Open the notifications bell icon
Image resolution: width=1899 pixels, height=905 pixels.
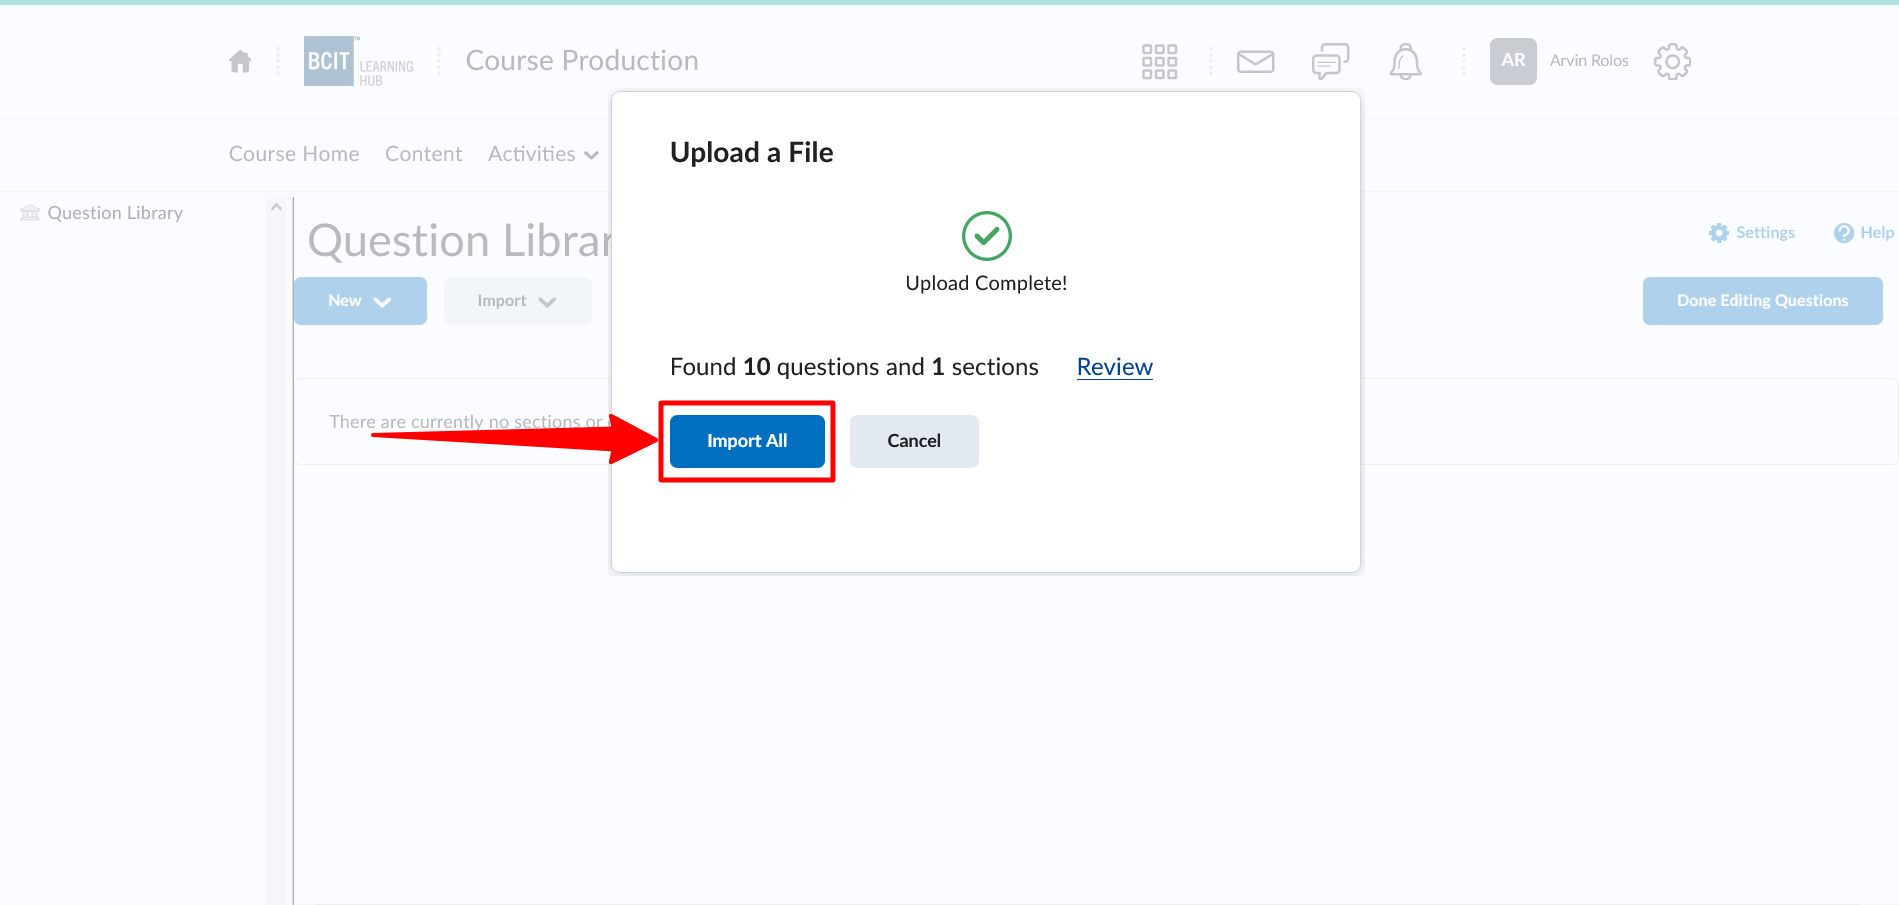click(1405, 62)
